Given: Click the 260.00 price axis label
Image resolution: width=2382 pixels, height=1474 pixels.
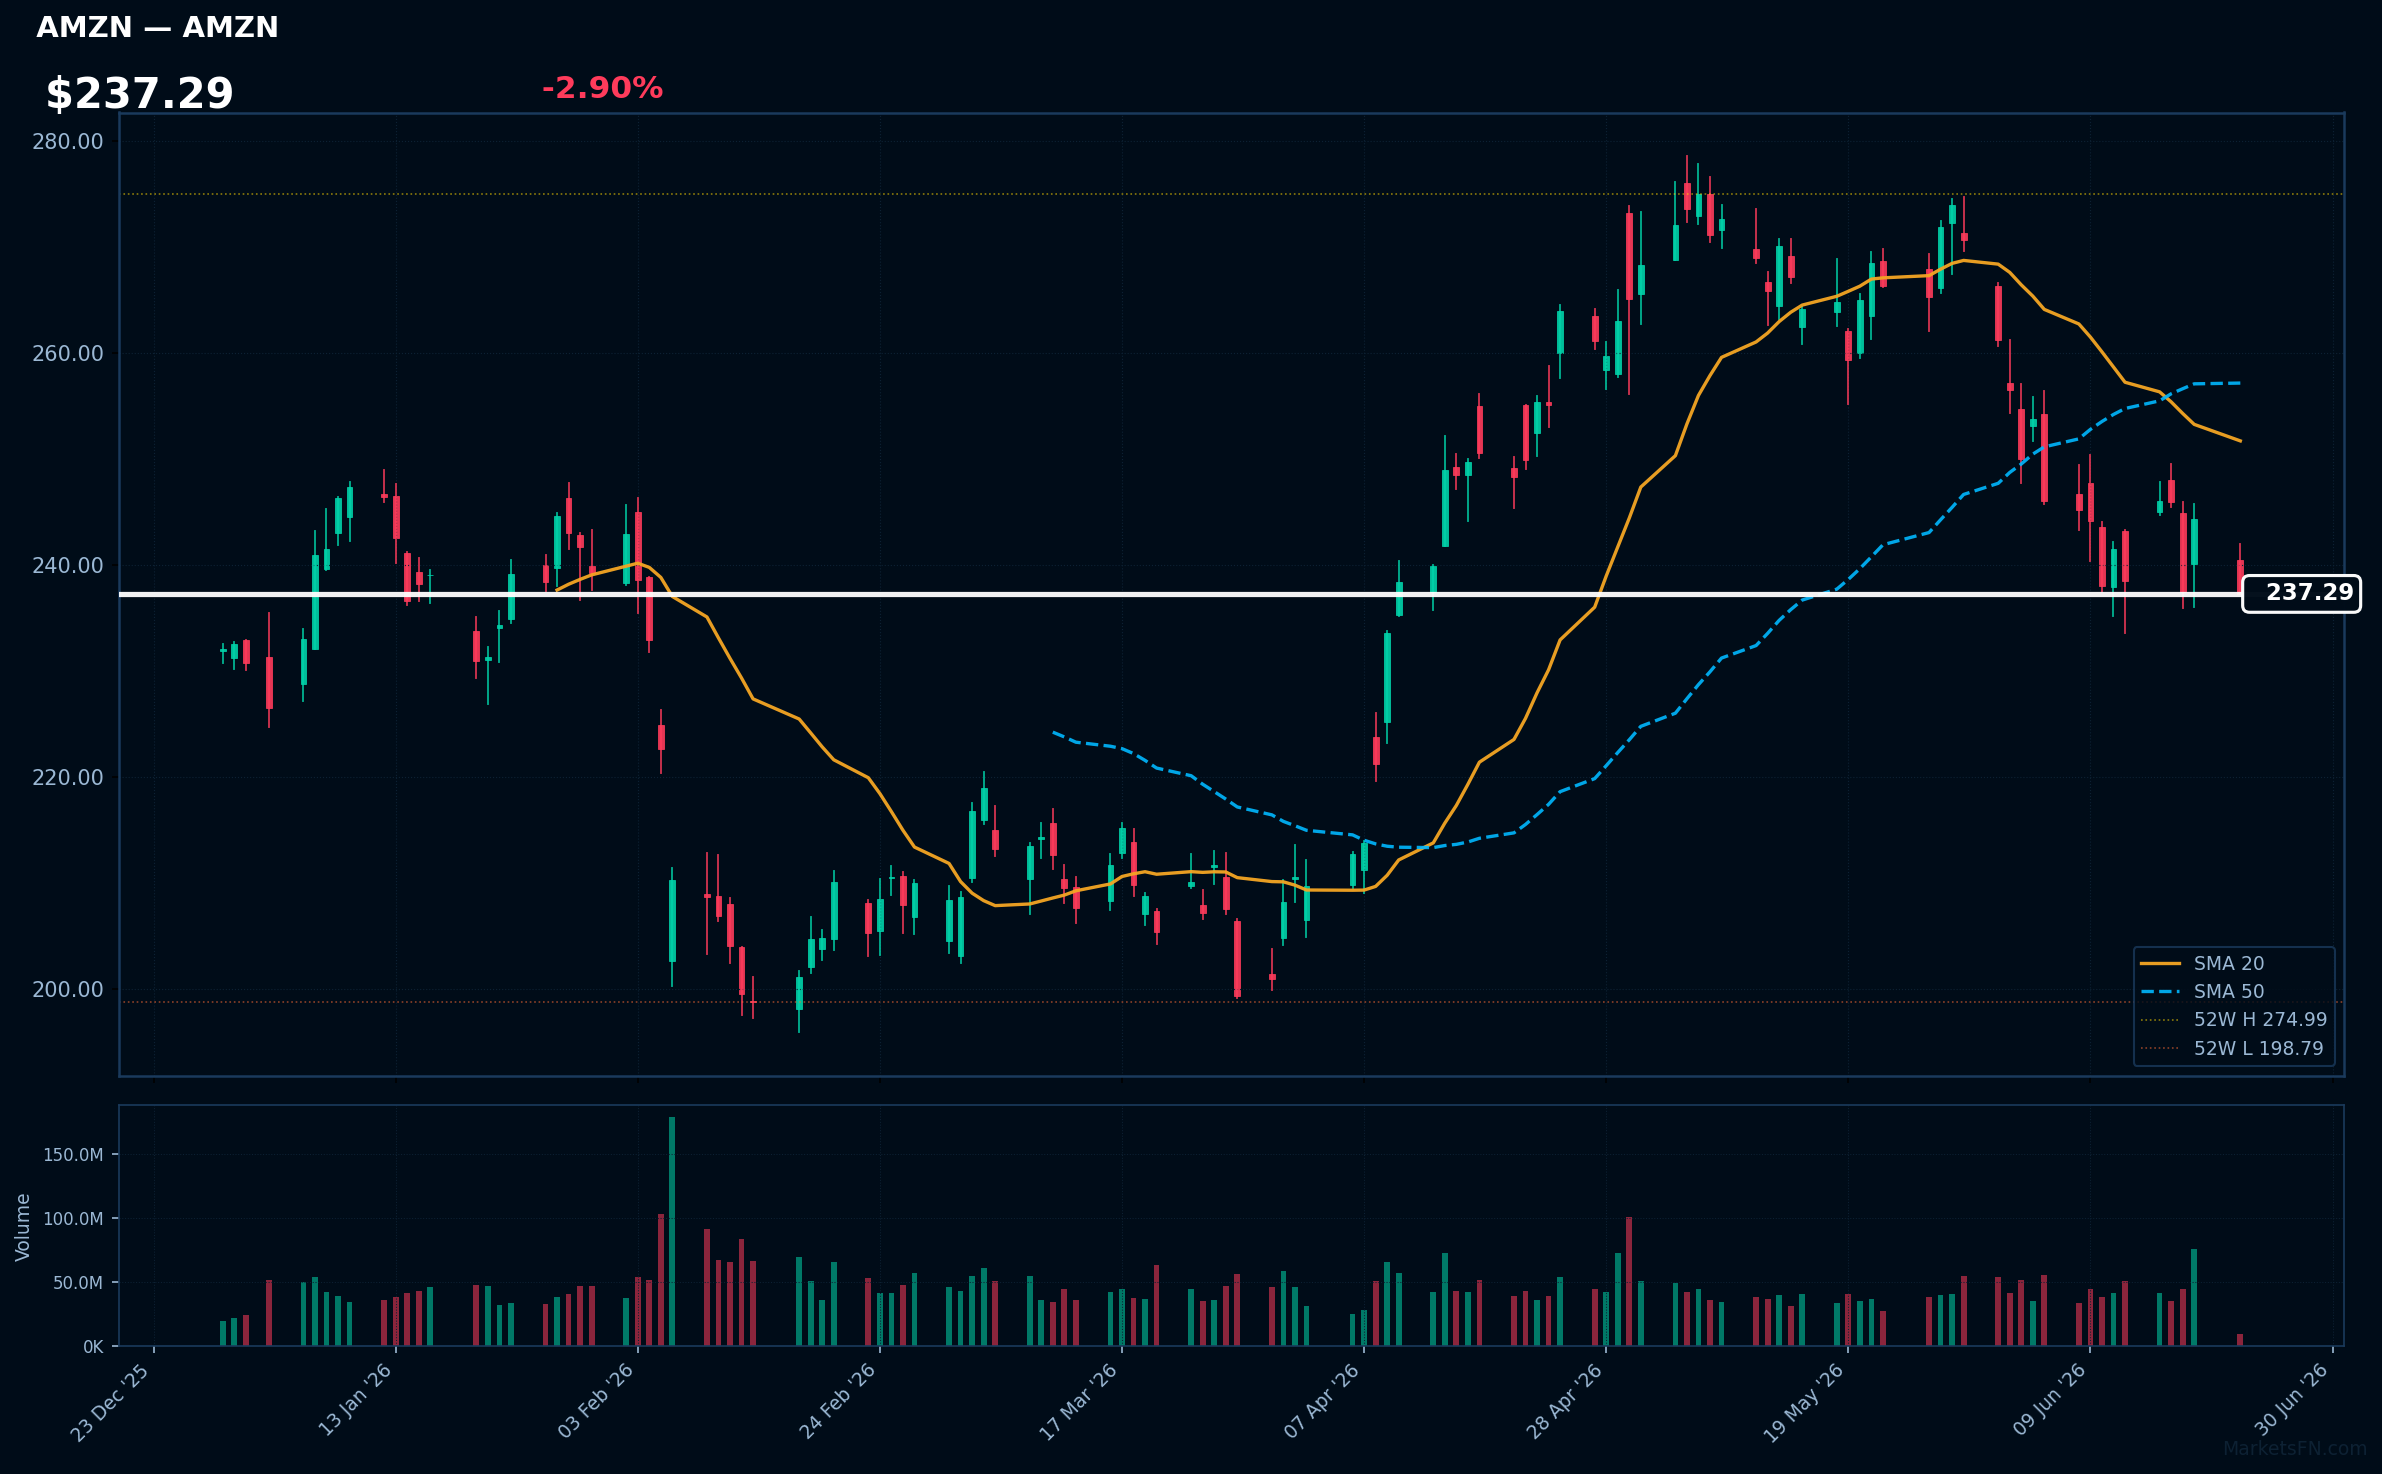Looking at the screenshot, I should point(68,353).
